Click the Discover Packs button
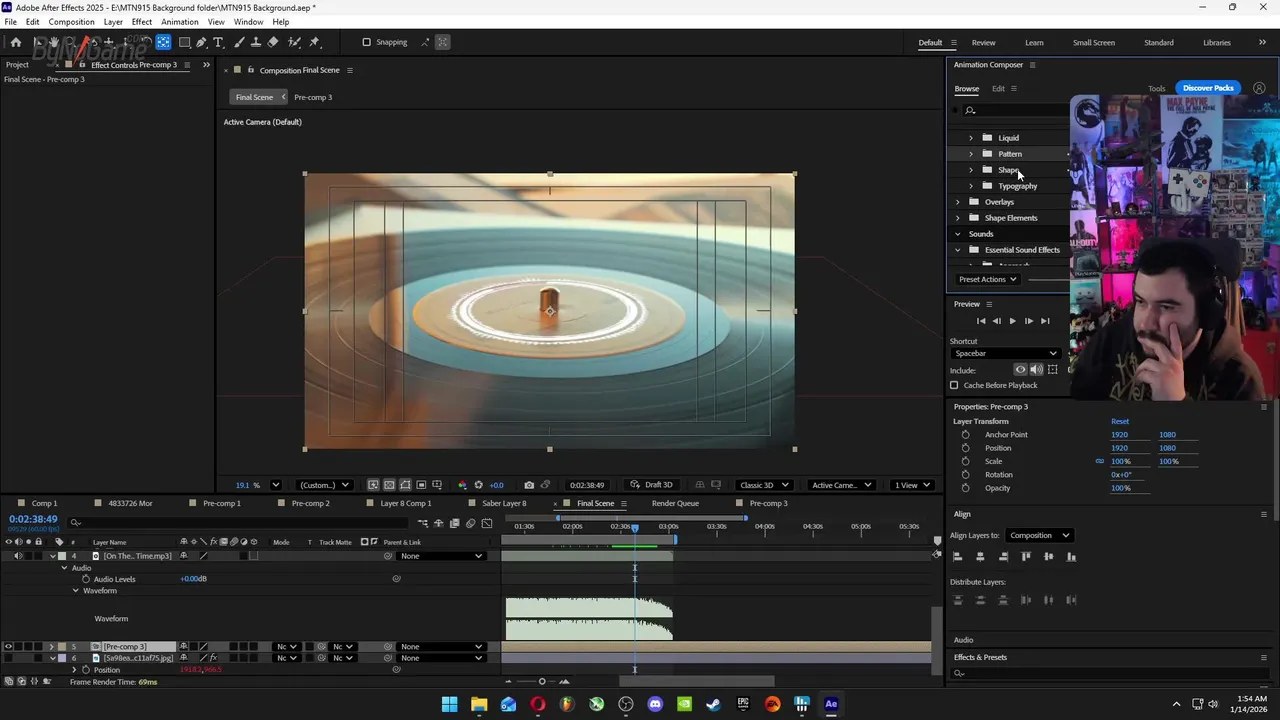The width and height of the screenshot is (1280, 720). (1208, 88)
